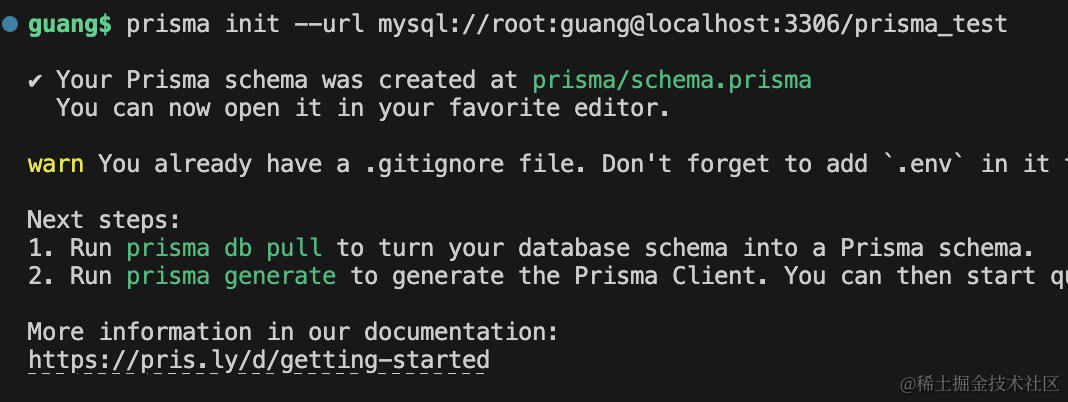The width and height of the screenshot is (1068, 402).
Task: Click the green 'prisma generate' command
Action: click(x=231, y=275)
